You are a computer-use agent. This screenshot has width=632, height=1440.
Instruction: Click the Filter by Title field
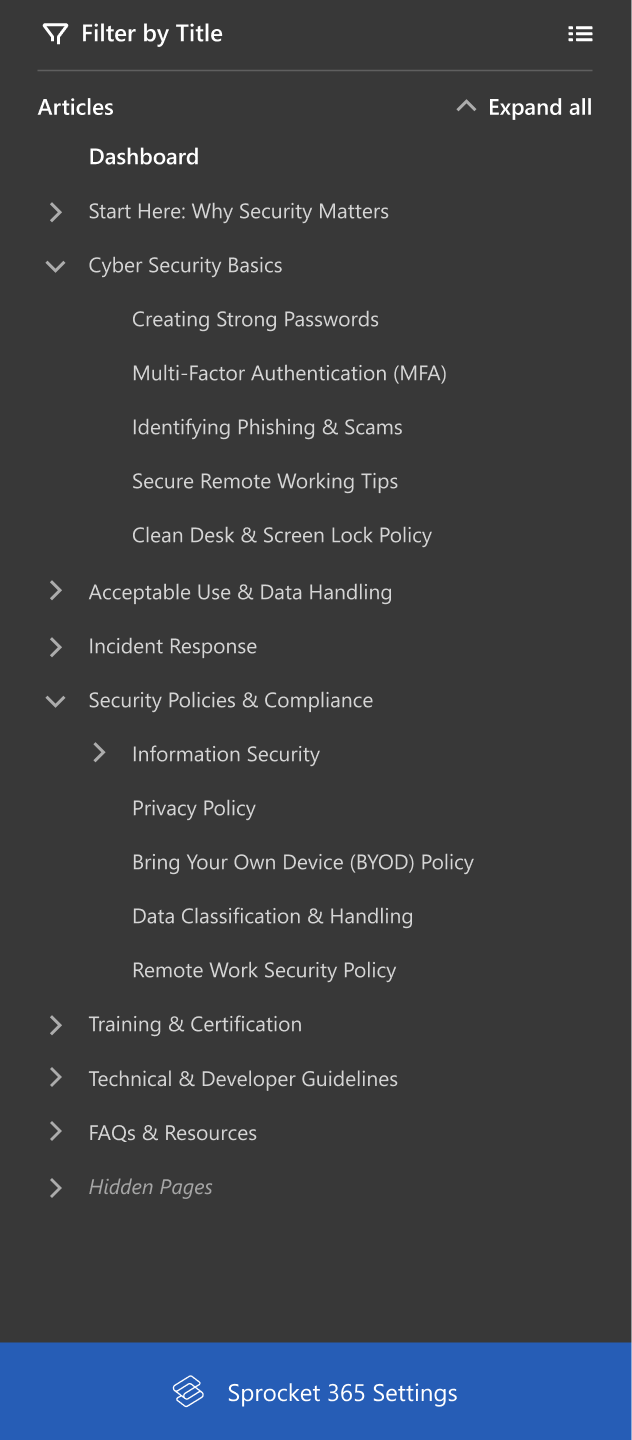[x=152, y=34]
